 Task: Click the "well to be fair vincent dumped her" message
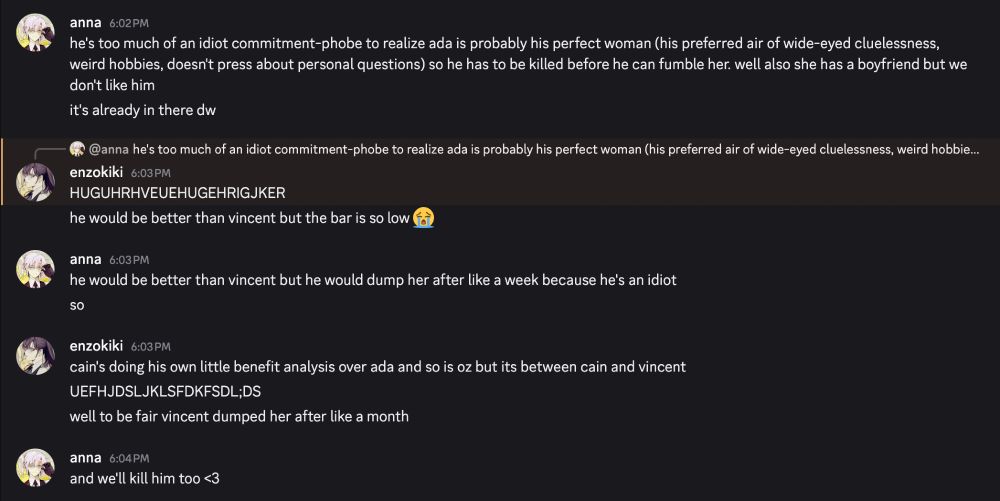(x=239, y=416)
